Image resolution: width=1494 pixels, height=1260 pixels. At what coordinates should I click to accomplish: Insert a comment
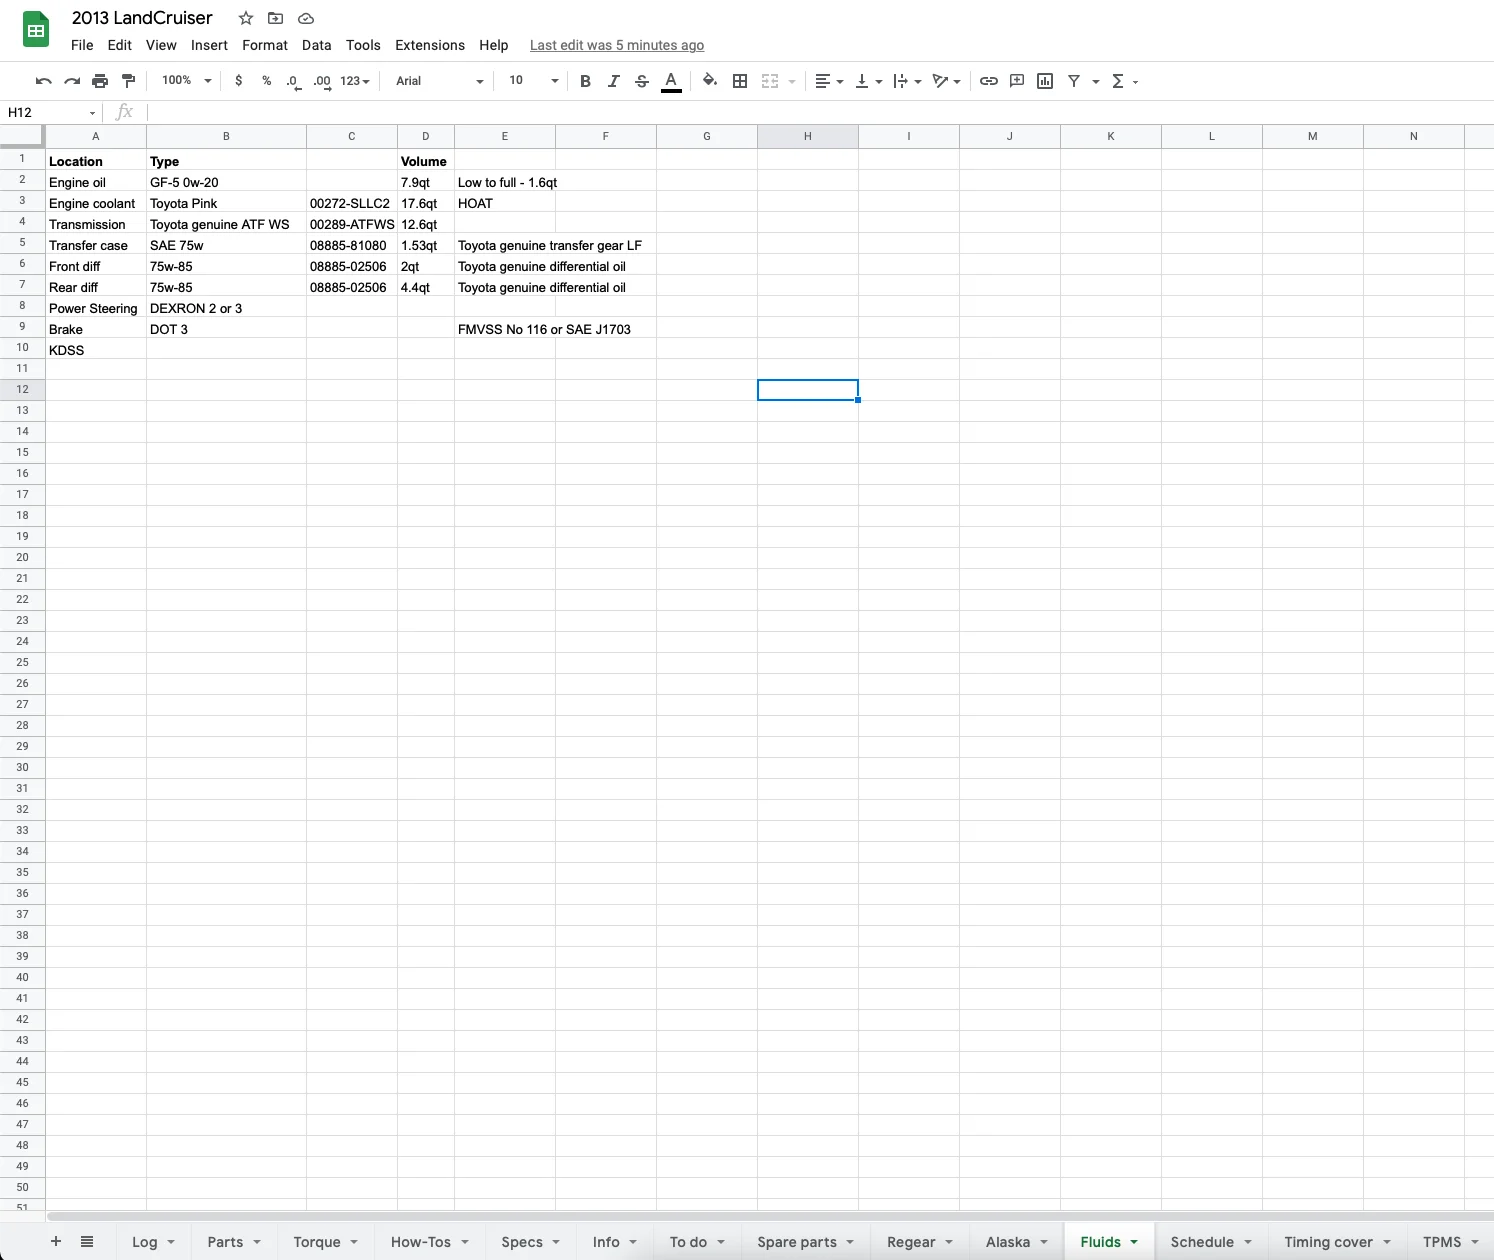1017,81
